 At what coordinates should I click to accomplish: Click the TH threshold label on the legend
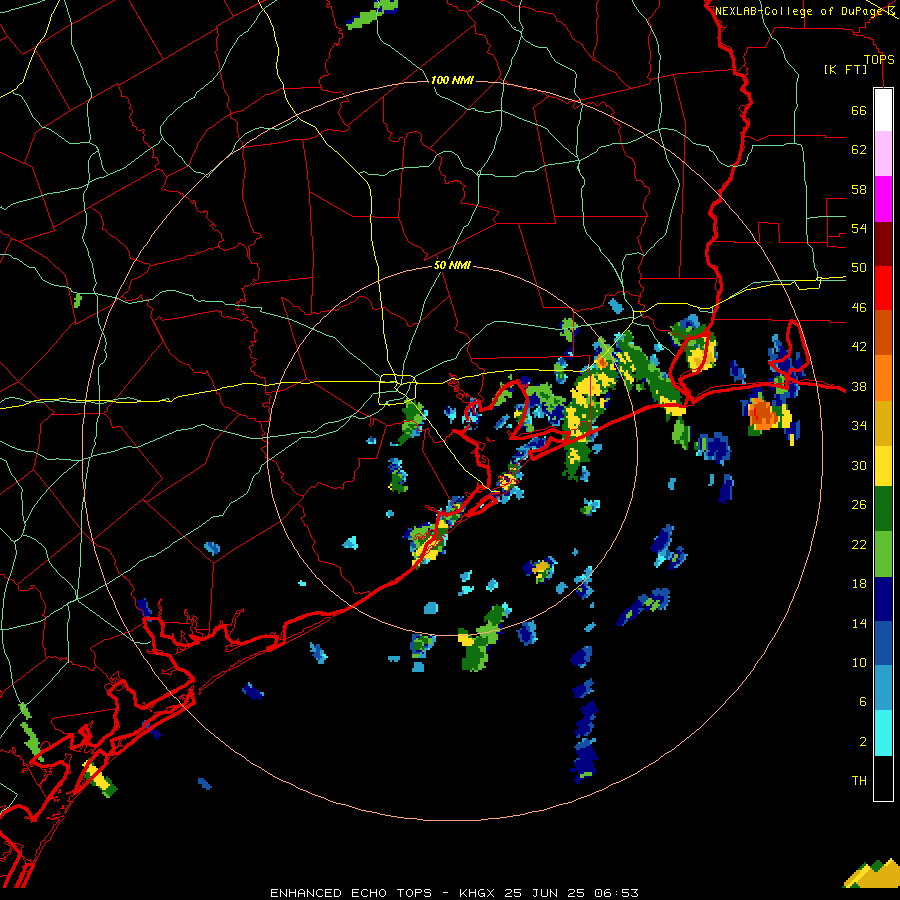pyautogui.click(x=859, y=781)
